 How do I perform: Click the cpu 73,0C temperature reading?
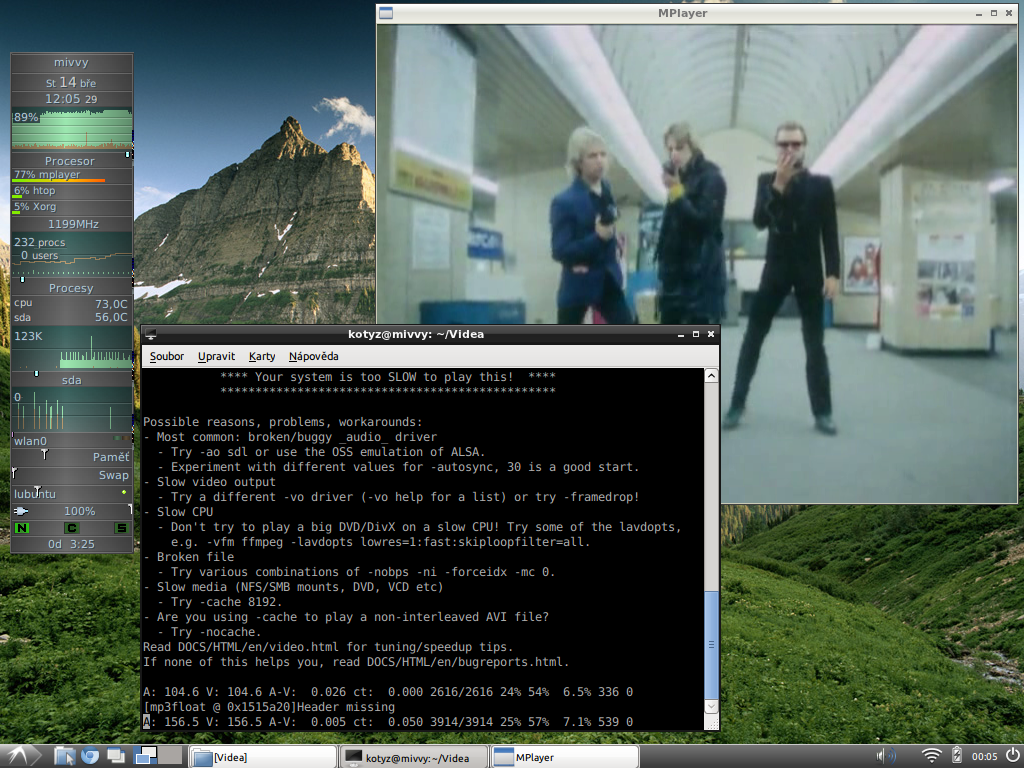(x=71, y=303)
